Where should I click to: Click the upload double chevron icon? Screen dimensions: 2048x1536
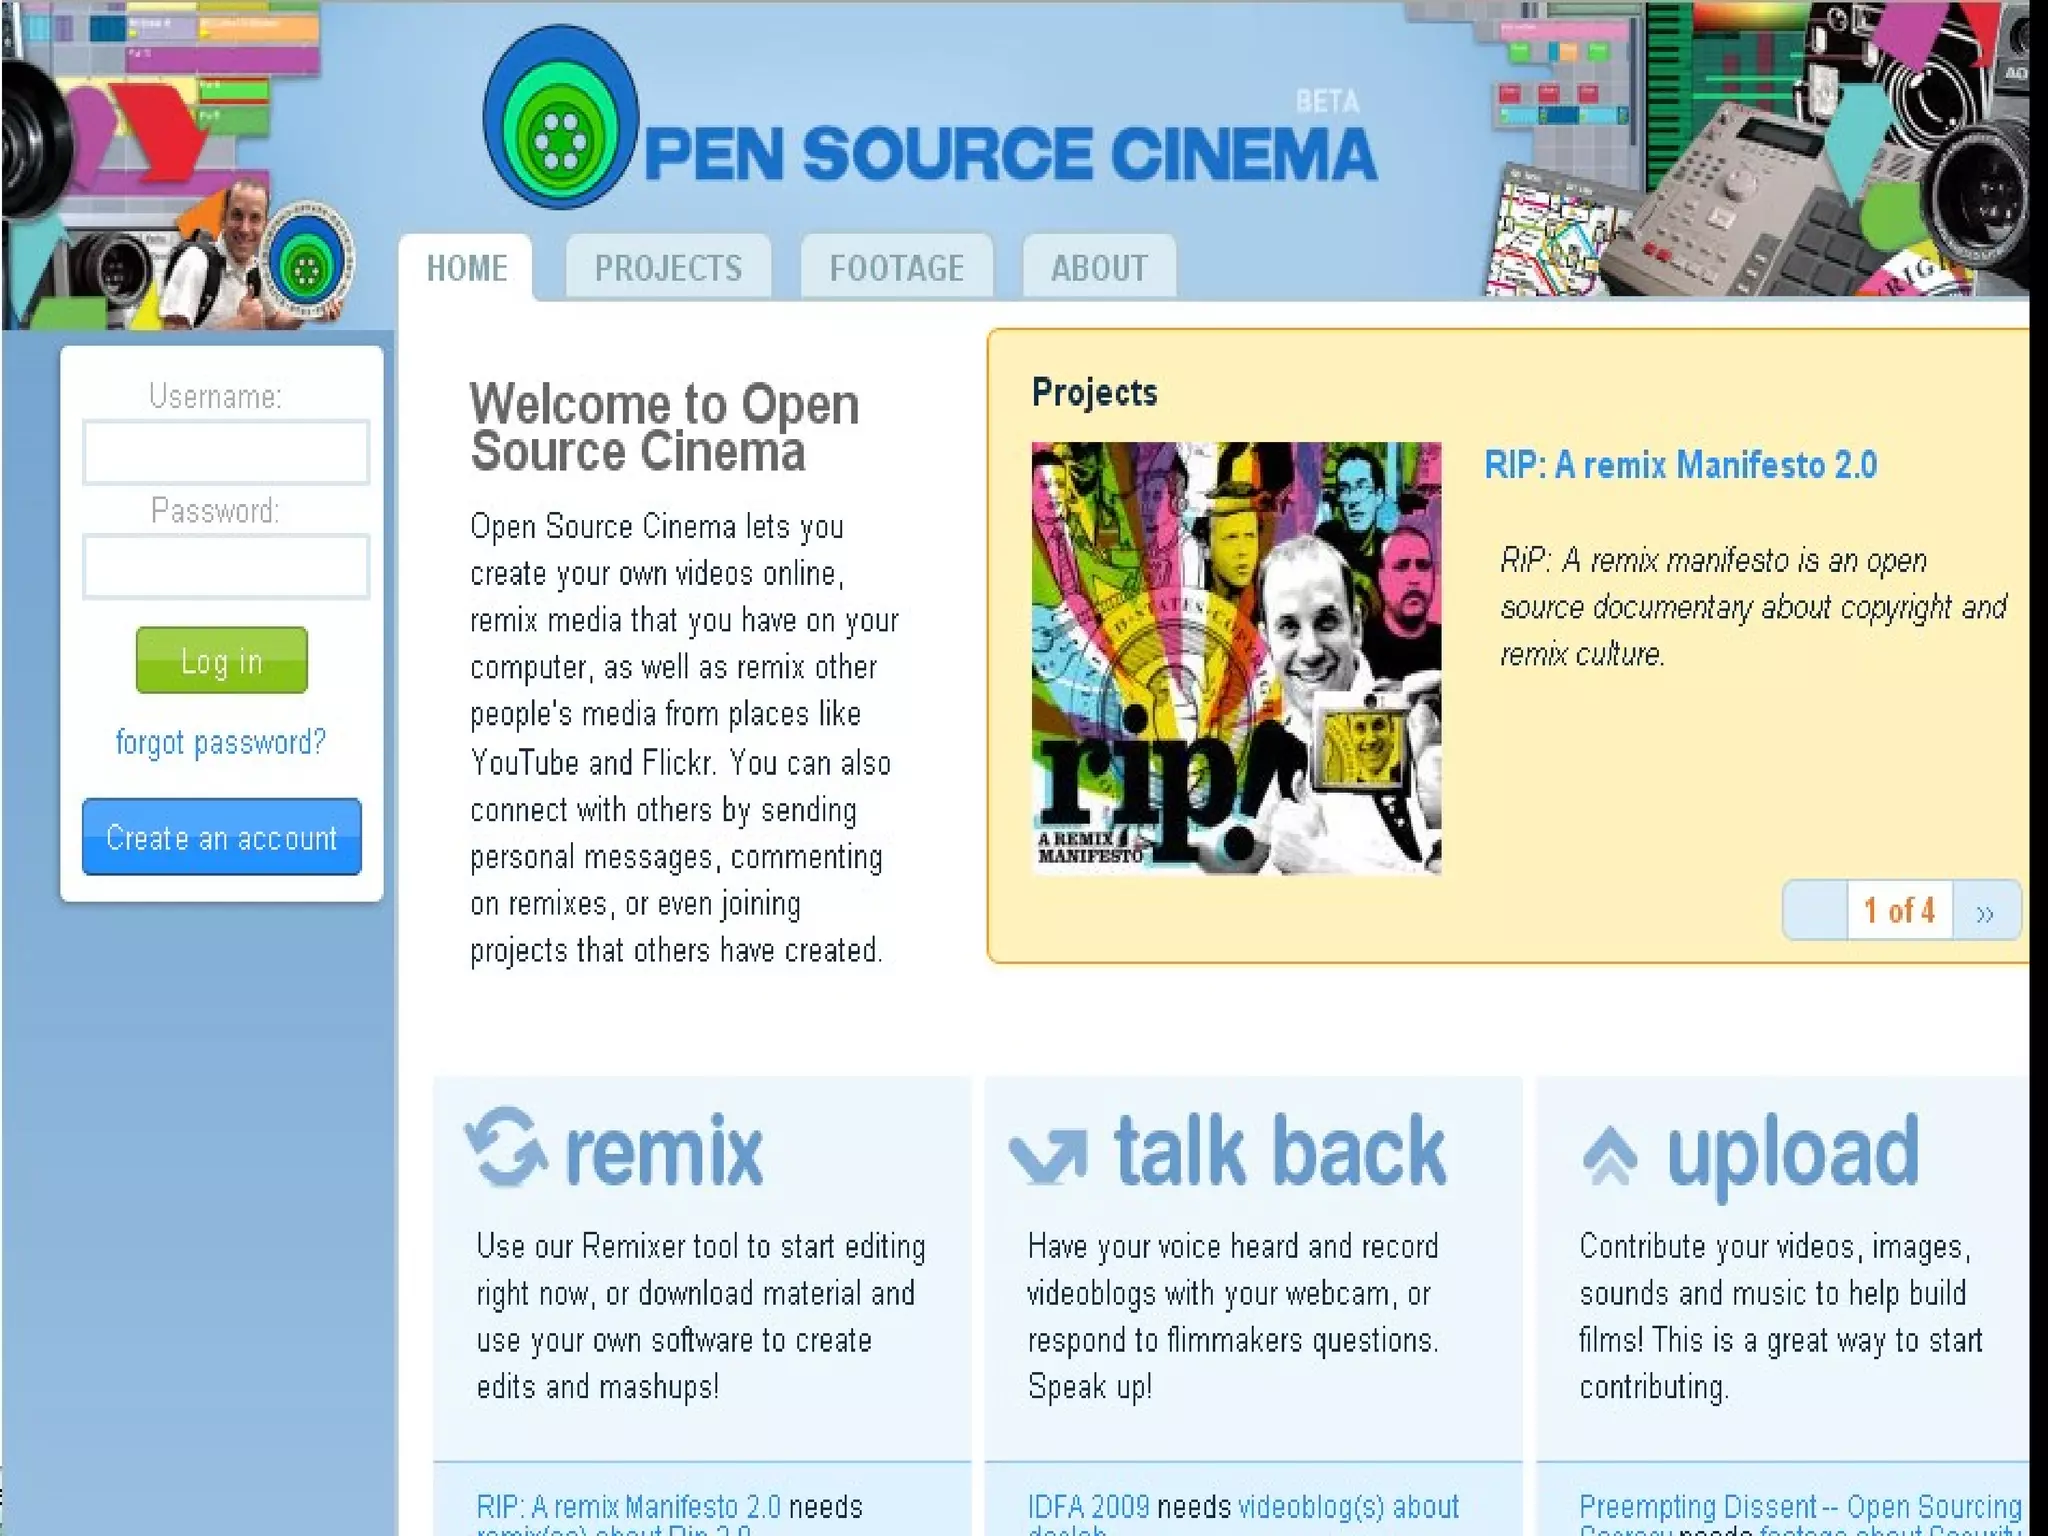point(1610,1155)
